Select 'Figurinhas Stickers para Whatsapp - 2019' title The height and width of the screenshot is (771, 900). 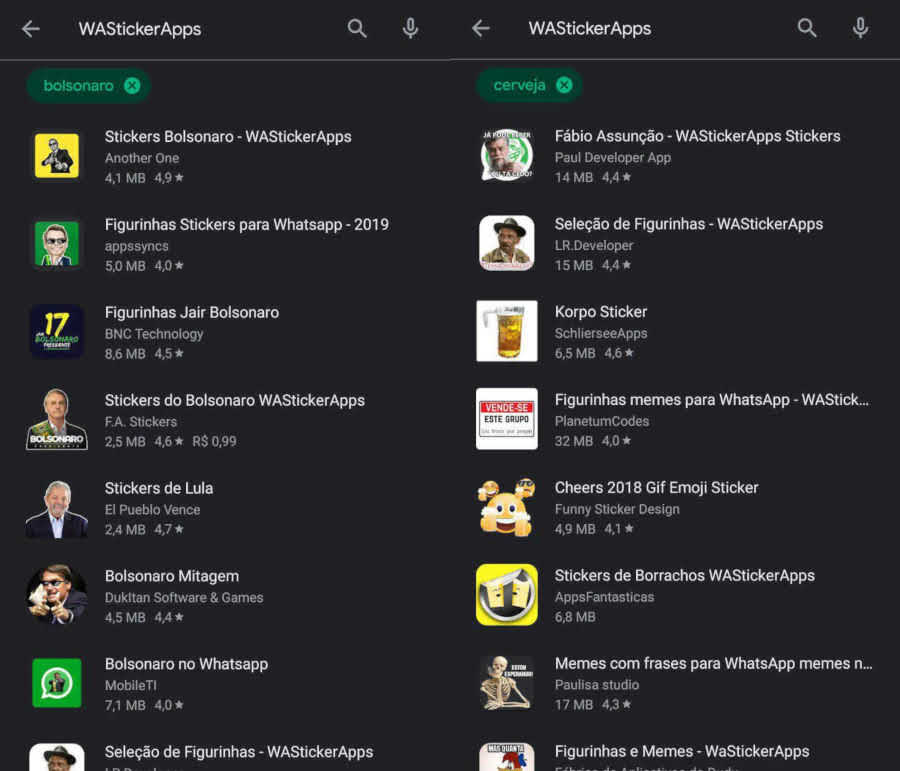[247, 224]
